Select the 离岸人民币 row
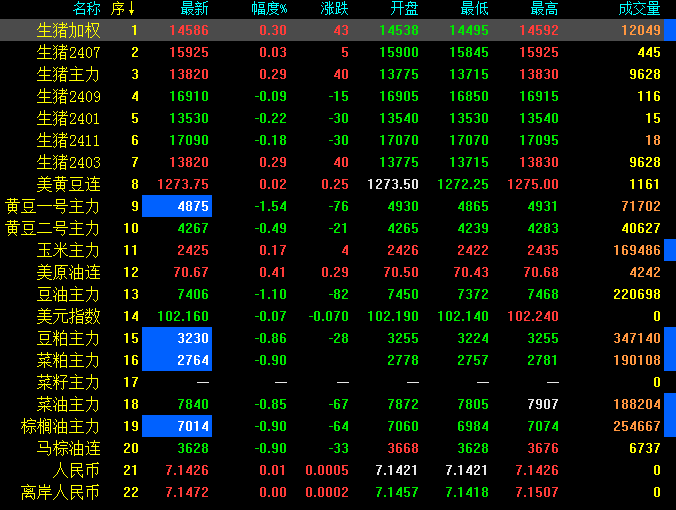Image resolution: width=676 pixels, height=510 pixels. click(338, 492)
